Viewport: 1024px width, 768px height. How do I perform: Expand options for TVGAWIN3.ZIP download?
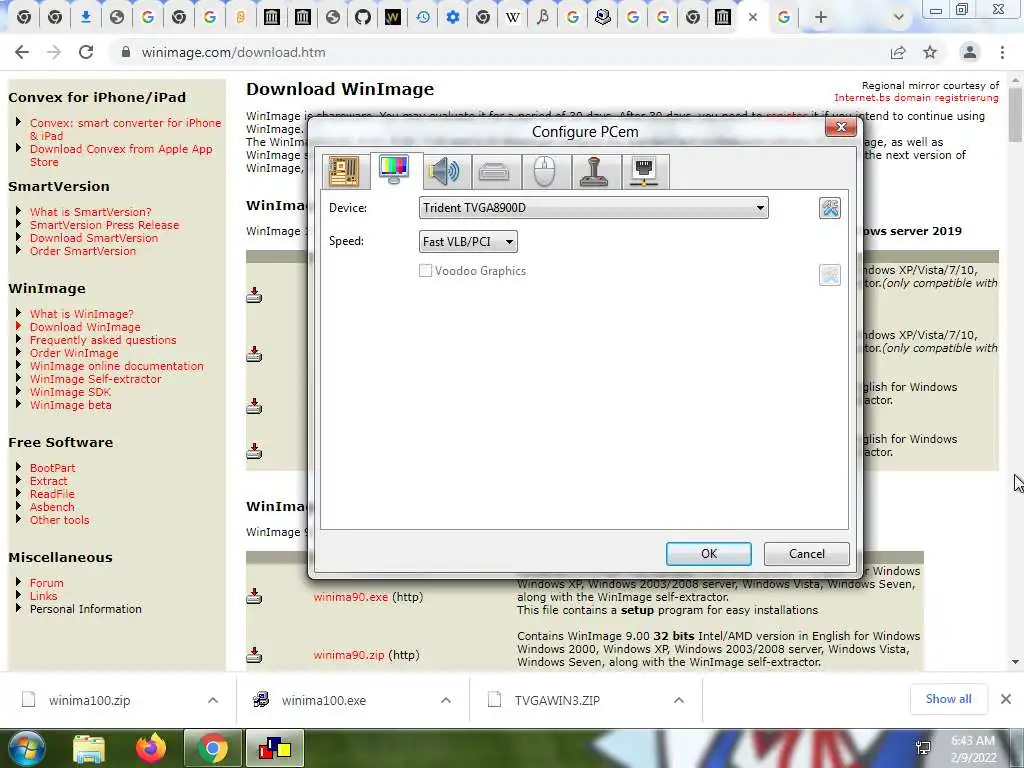tap(679, 700)
